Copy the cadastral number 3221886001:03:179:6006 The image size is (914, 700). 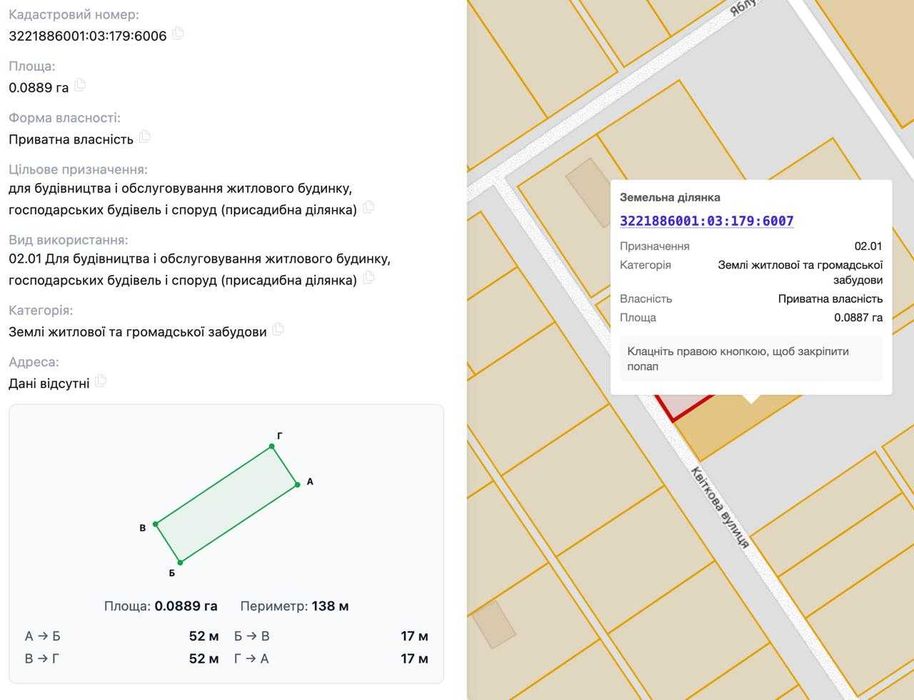coord(178,34)
